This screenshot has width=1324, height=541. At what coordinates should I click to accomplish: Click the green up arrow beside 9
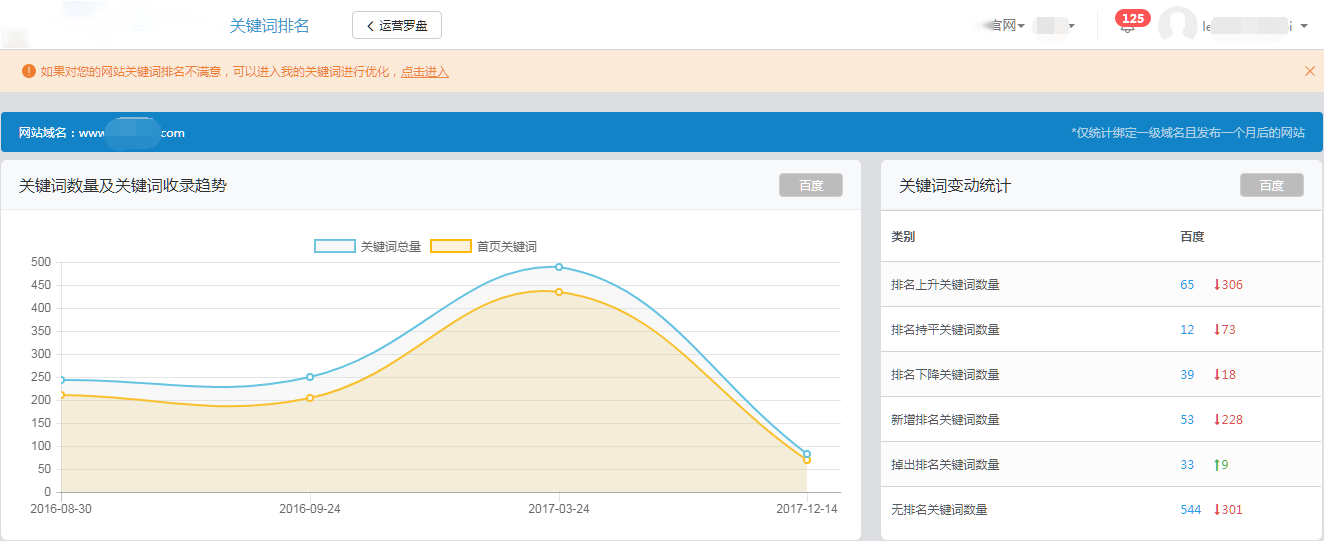pos(1217,465)
